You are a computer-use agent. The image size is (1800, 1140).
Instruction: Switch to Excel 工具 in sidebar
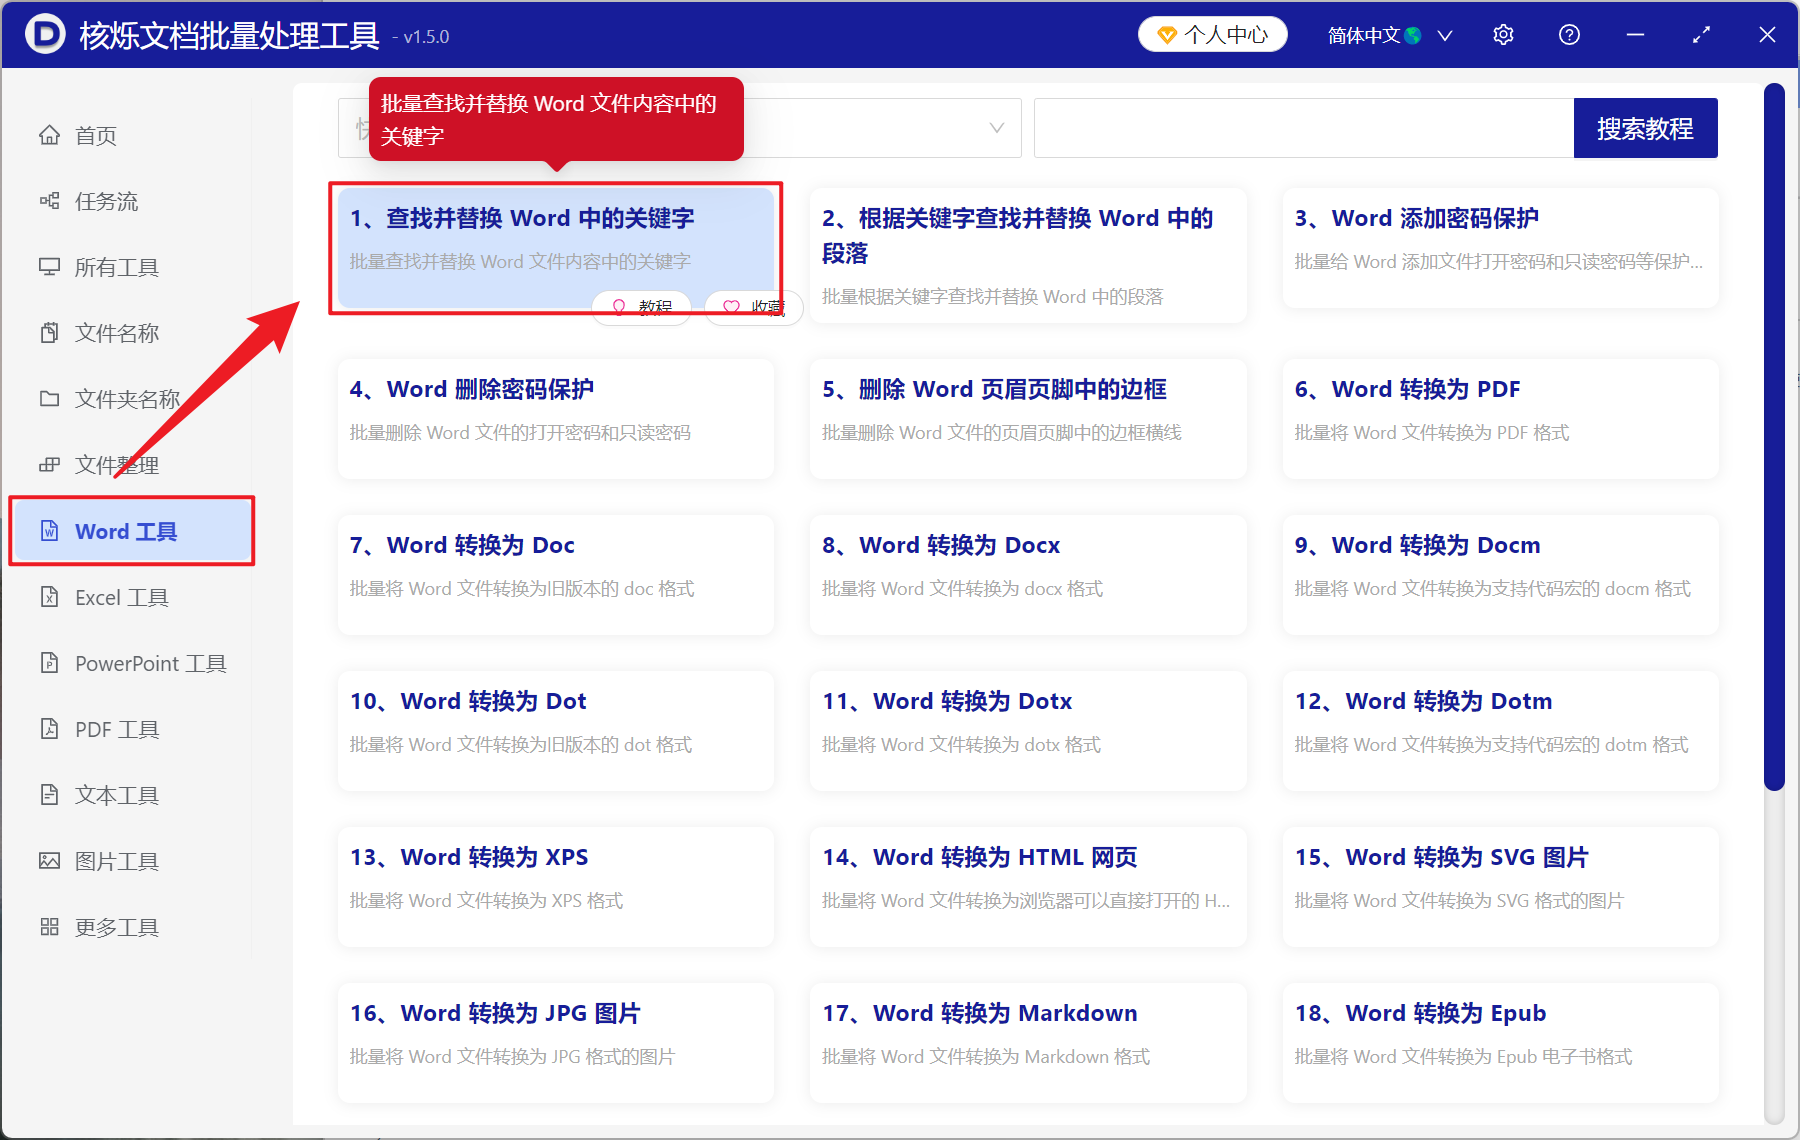pos(115,597)
